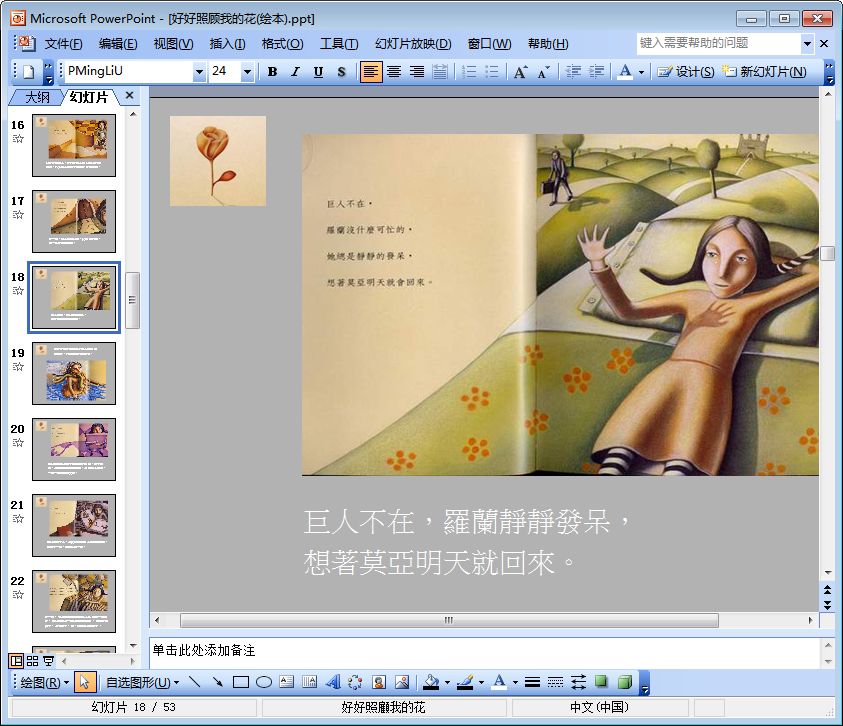Click Increase Indent icon
The height and width of the screenshot is (726, 843).
pos(596,72)
